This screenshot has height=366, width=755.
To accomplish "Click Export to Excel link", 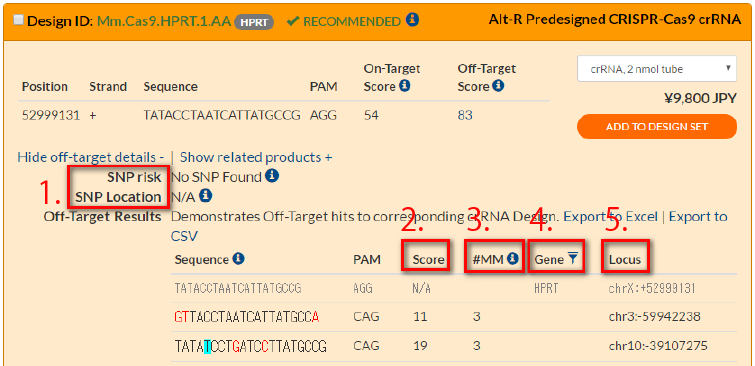I will 610,217.
